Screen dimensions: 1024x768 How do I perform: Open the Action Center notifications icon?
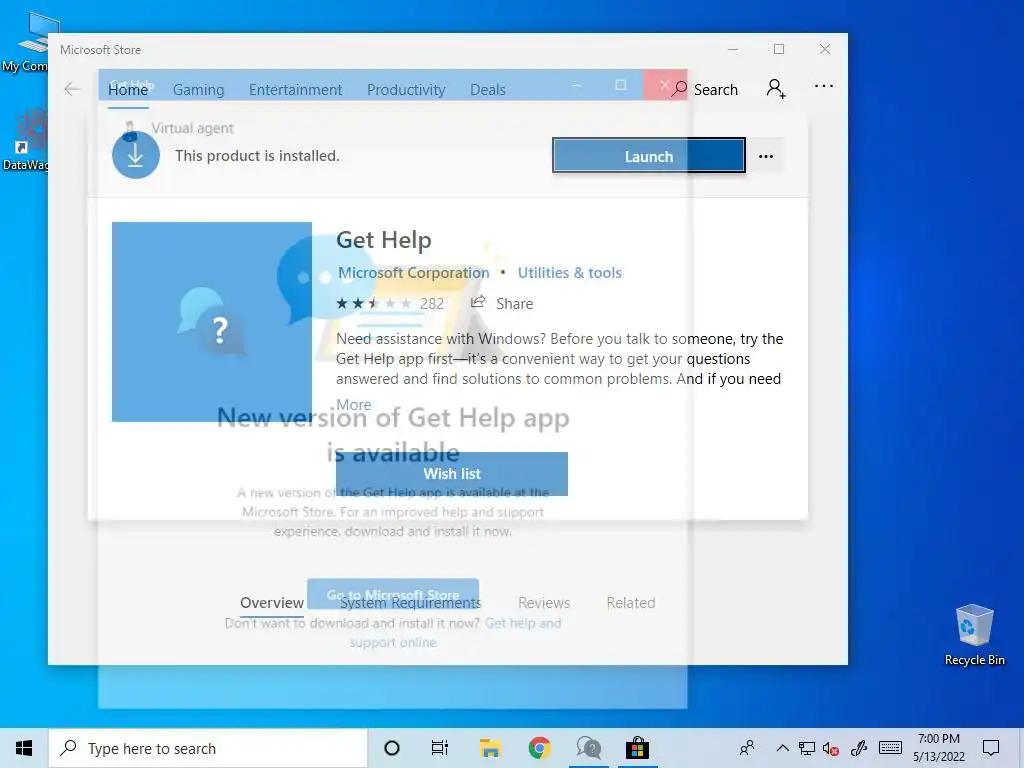click(x=991, y=748)
